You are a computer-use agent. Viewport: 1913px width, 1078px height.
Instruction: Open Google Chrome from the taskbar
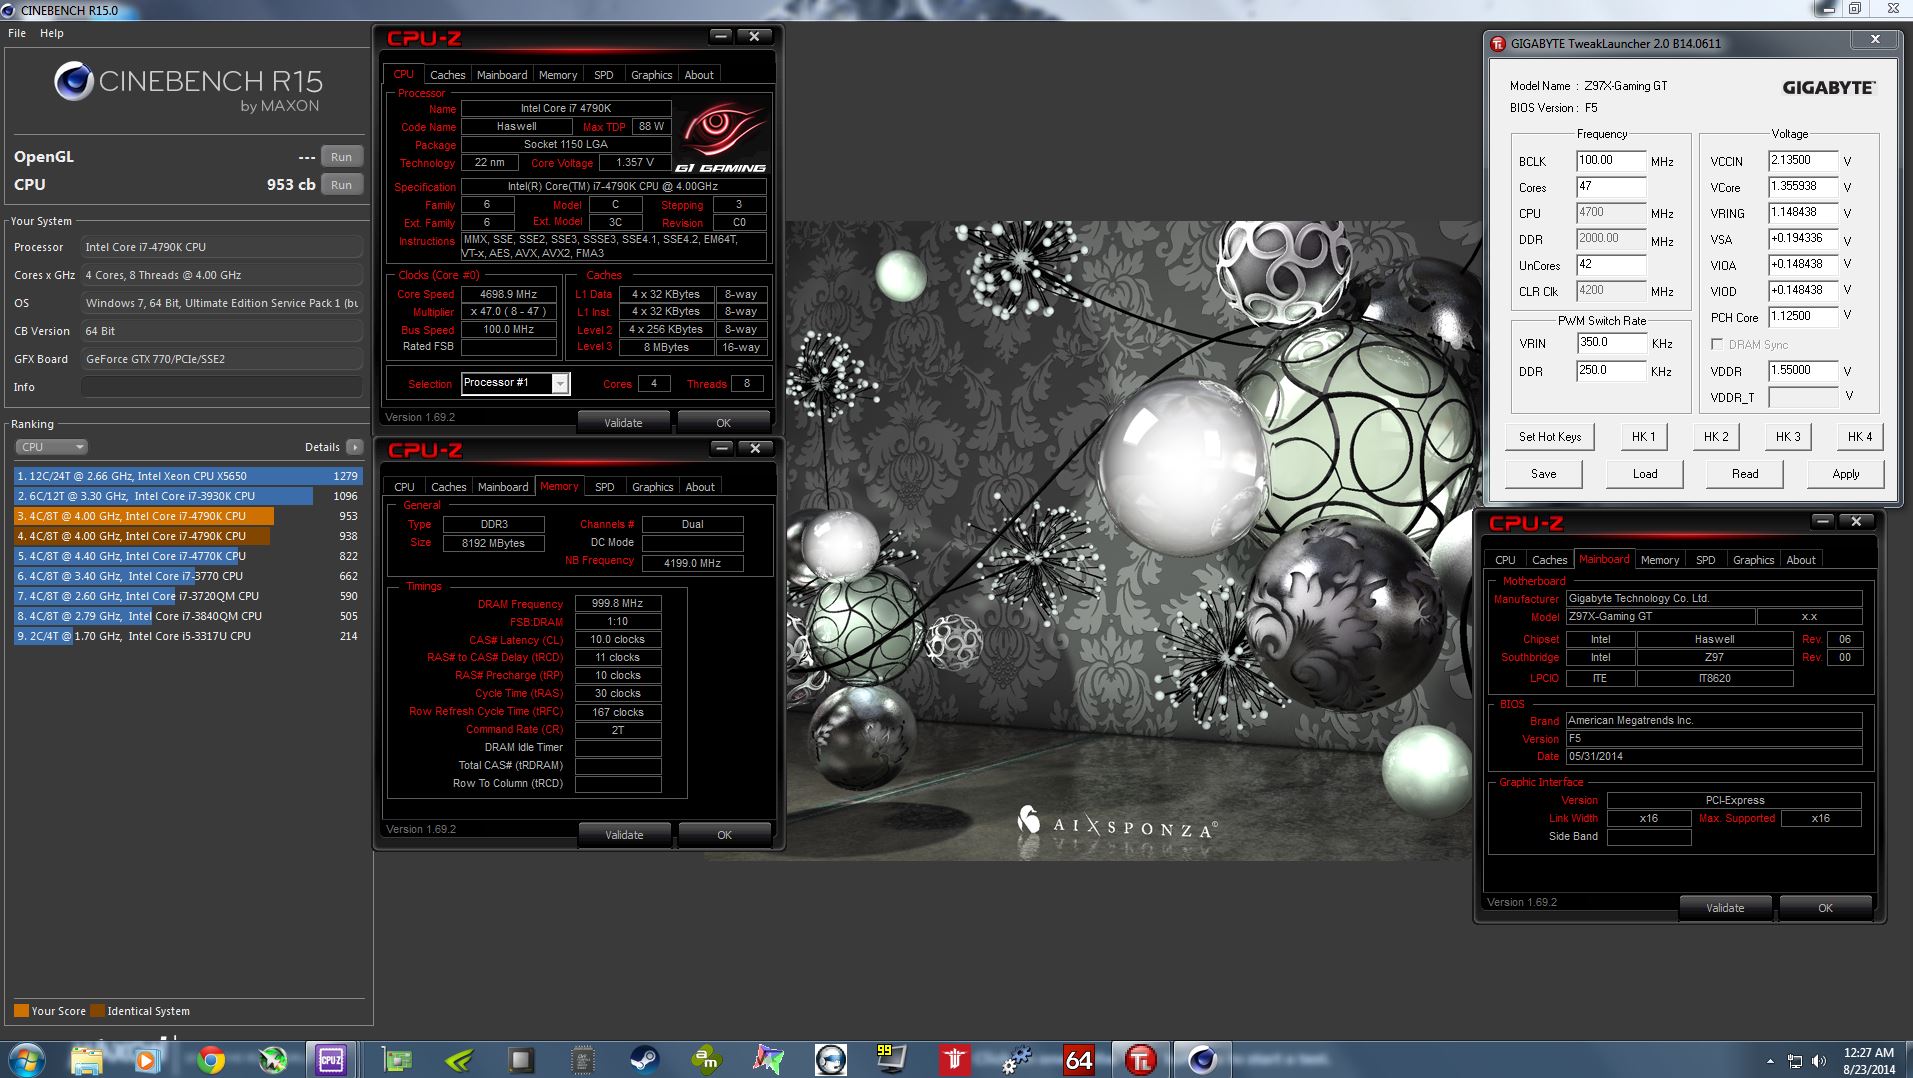210,1059
